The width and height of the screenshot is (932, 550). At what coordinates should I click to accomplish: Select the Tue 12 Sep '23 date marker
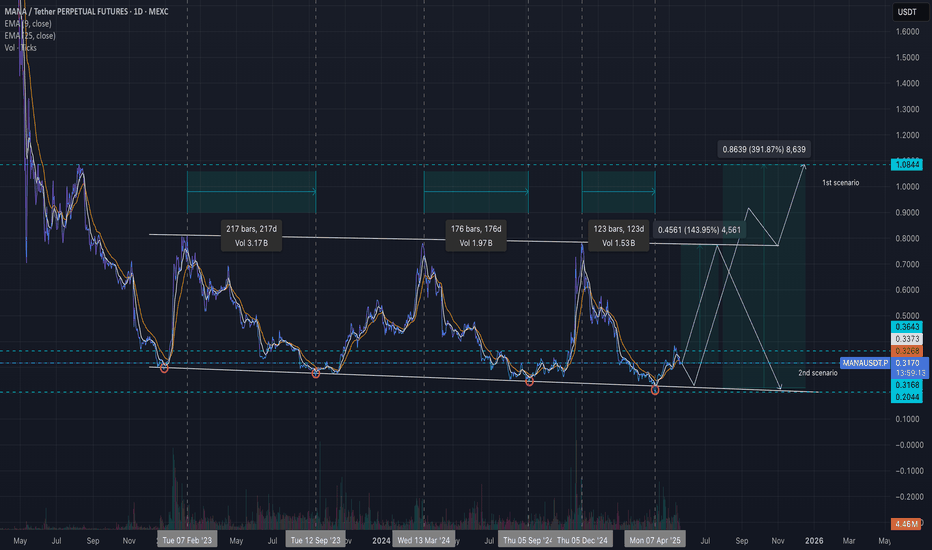click(316, 540)
